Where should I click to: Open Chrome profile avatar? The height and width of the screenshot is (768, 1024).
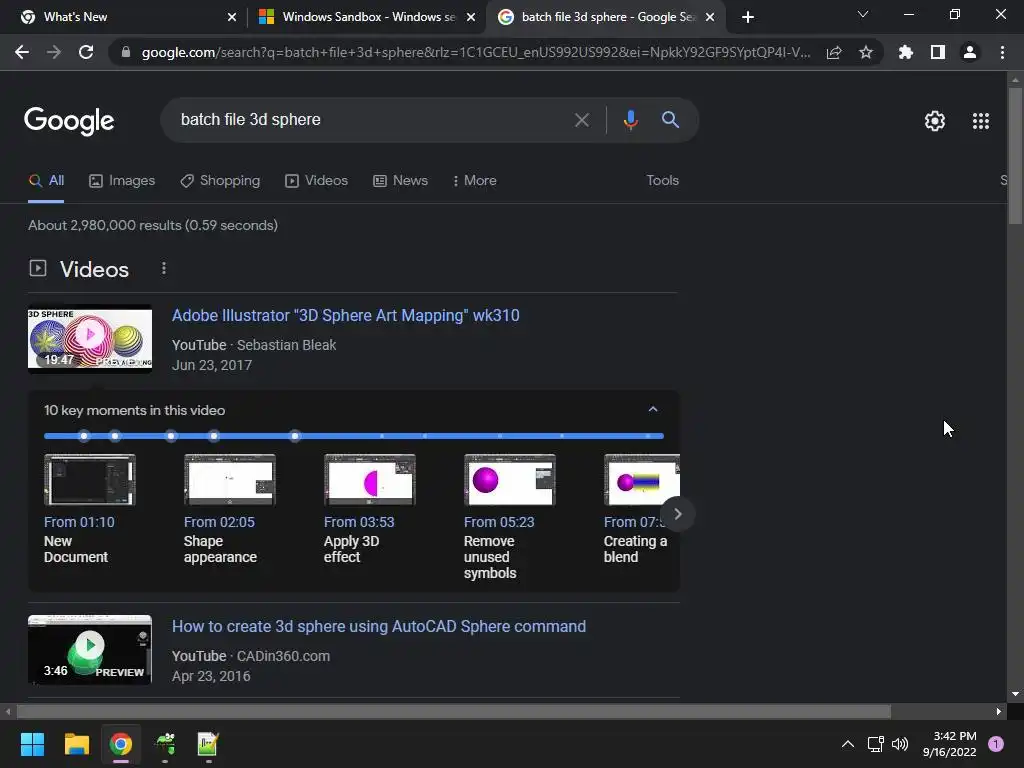click(969, 52)
